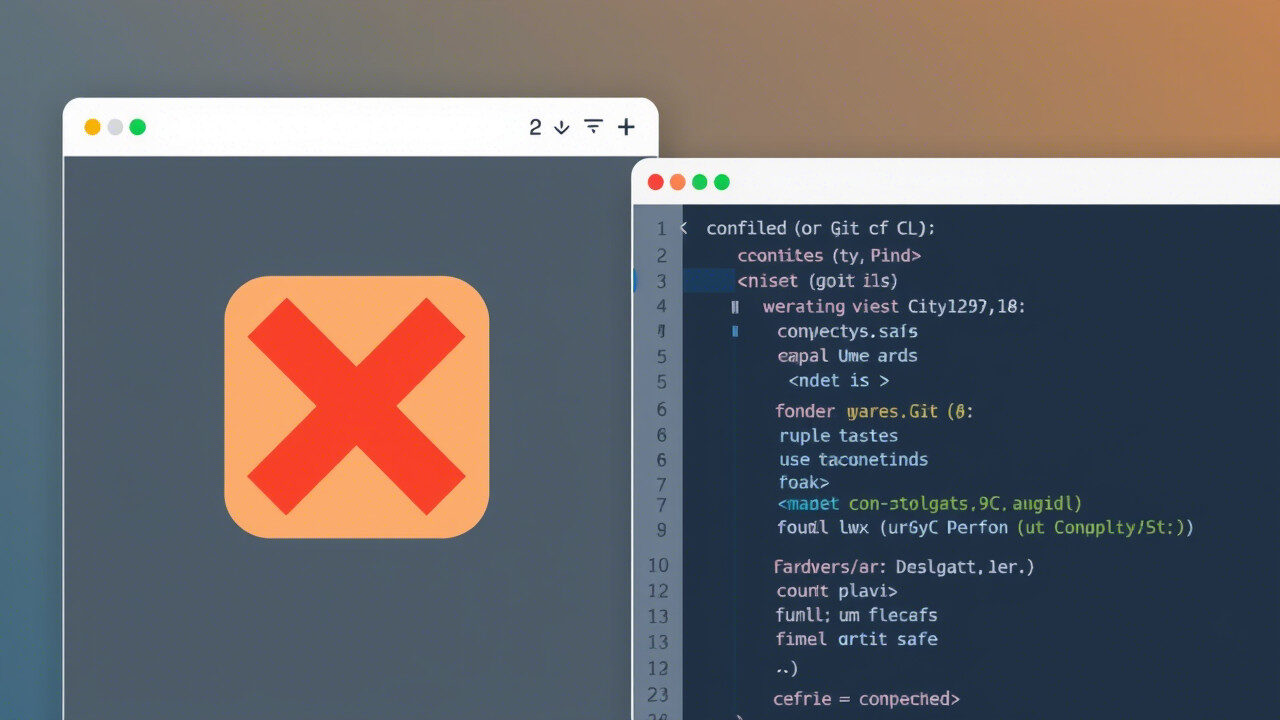The image size is (1280, 720).
Task: Click the code line 'eapal Ume ards'
Action: coord(847,356)
